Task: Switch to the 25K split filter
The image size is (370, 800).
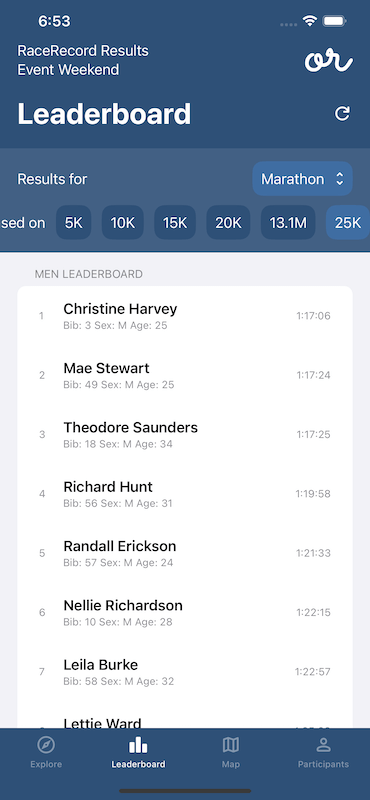Action: [x=348, y=222]
